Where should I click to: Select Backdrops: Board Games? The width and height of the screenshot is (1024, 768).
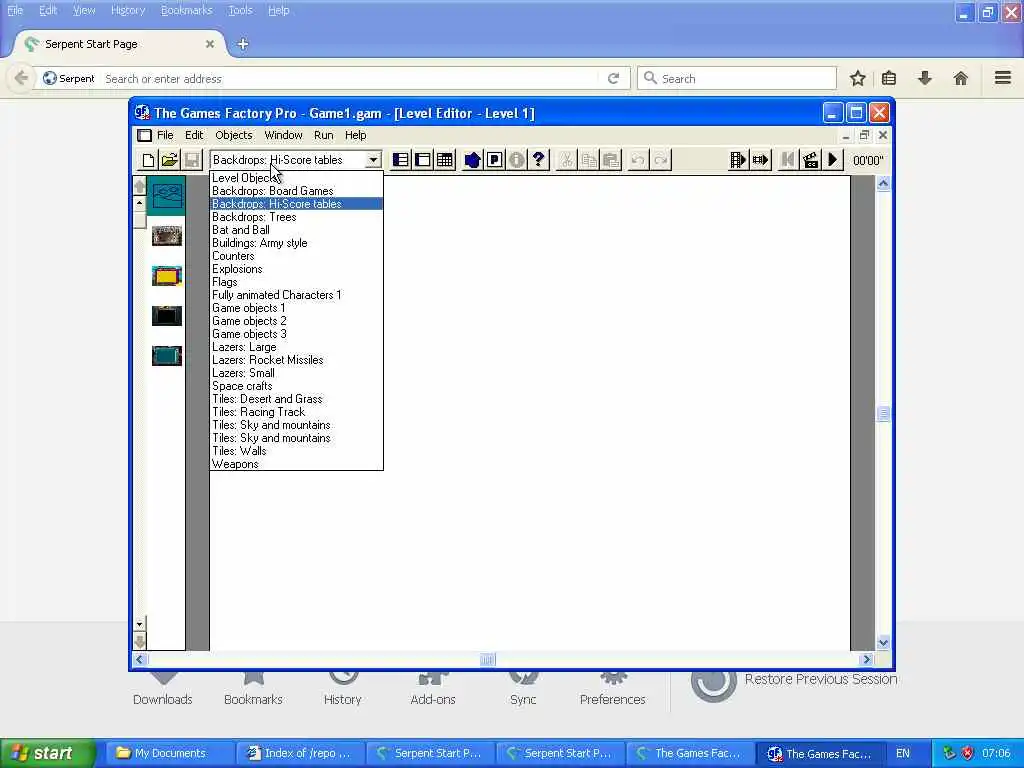click(296, 191)
